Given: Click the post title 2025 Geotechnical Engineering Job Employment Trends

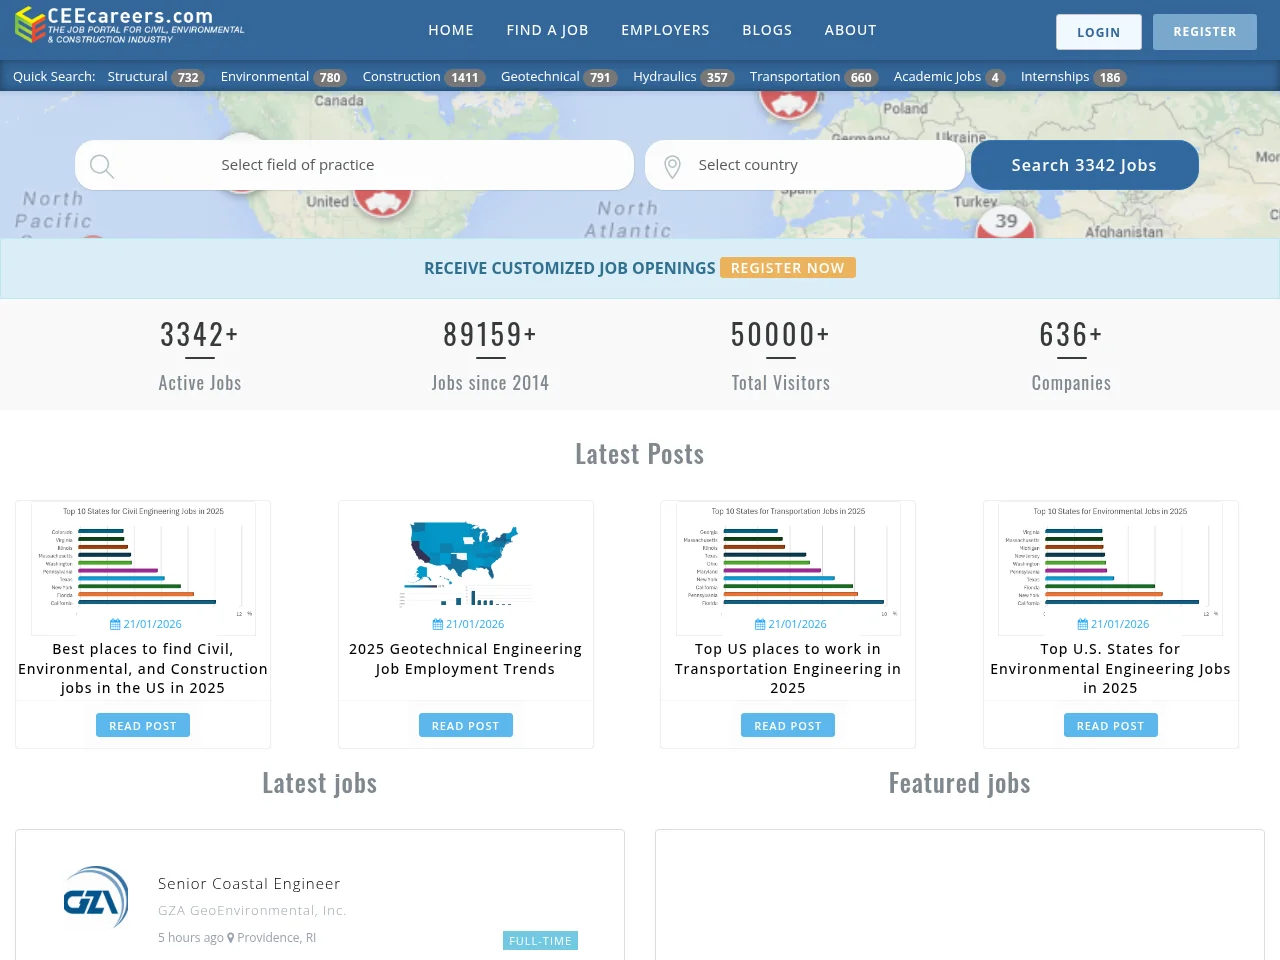Looking at the screenshot, I should coord(465,659).
